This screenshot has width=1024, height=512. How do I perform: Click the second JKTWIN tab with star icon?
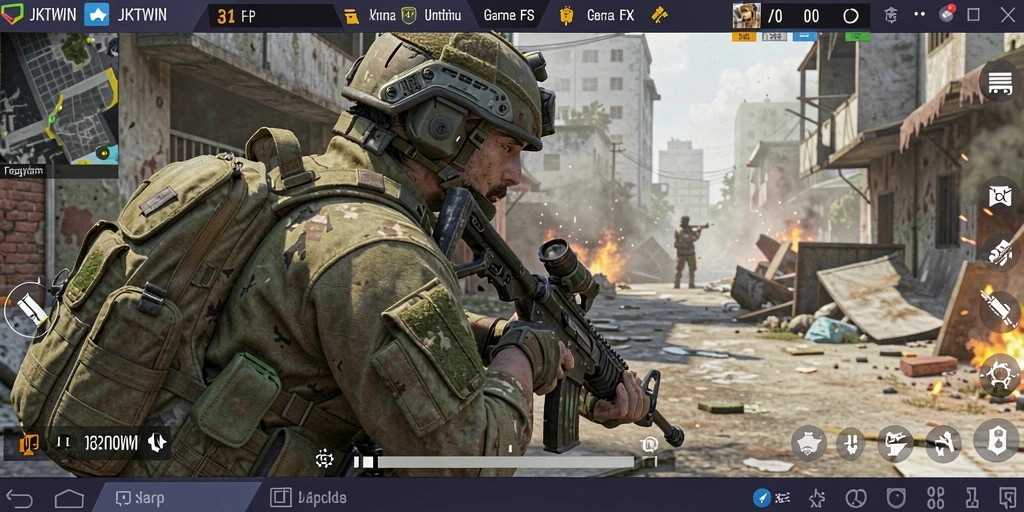125,14
